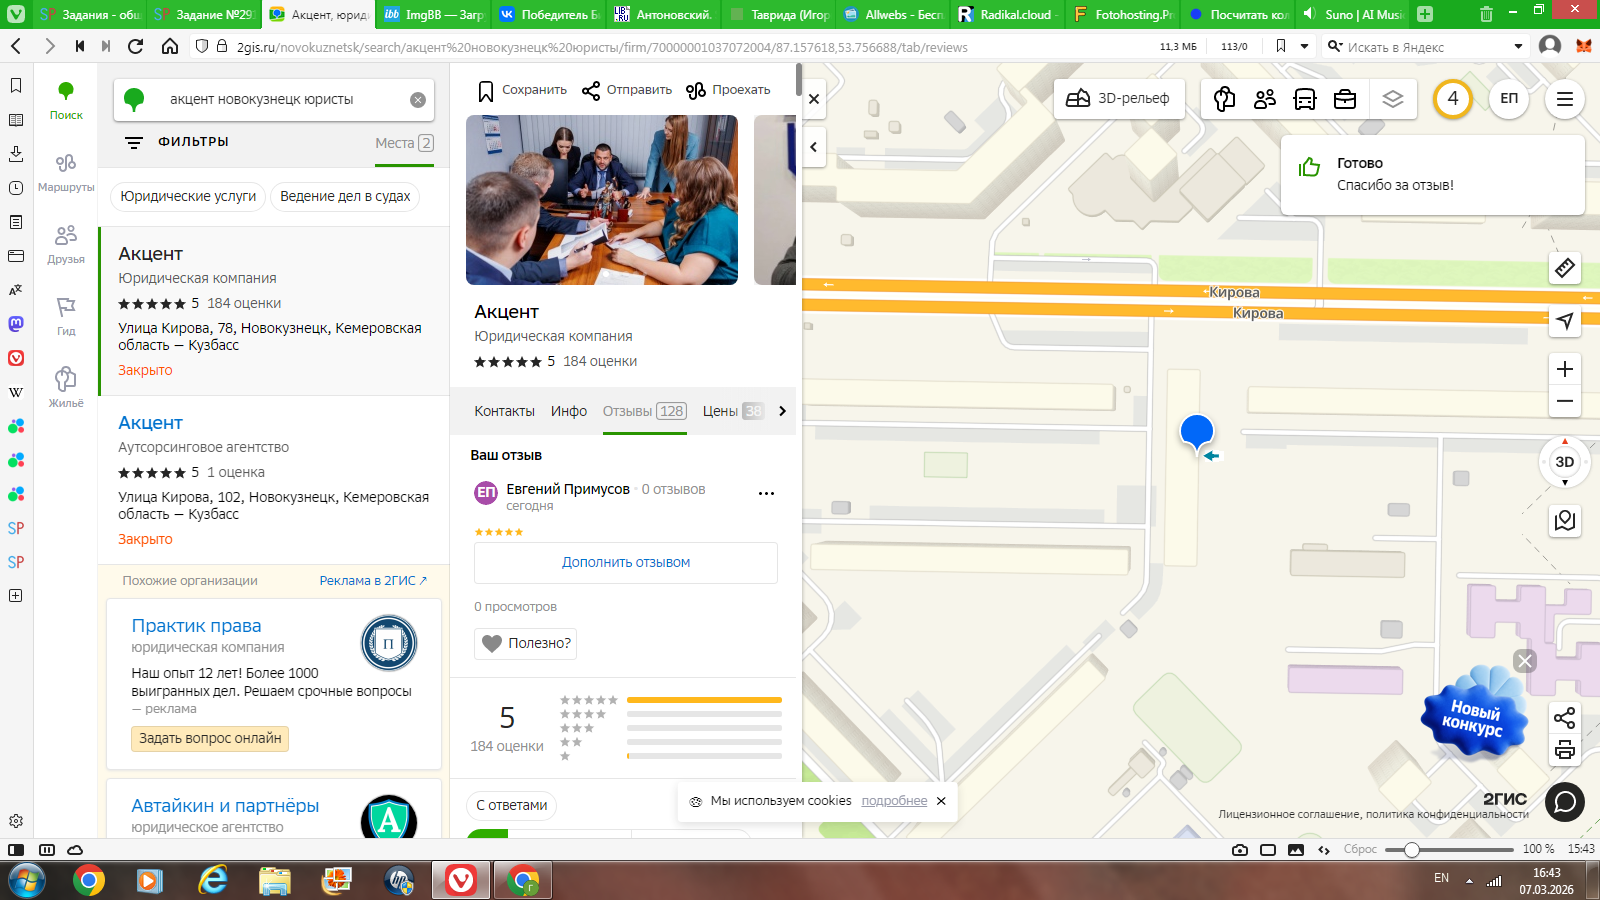Screen dimensions: 1600x900
Task: Click the Места 2 counter
Action: (404, 143)
